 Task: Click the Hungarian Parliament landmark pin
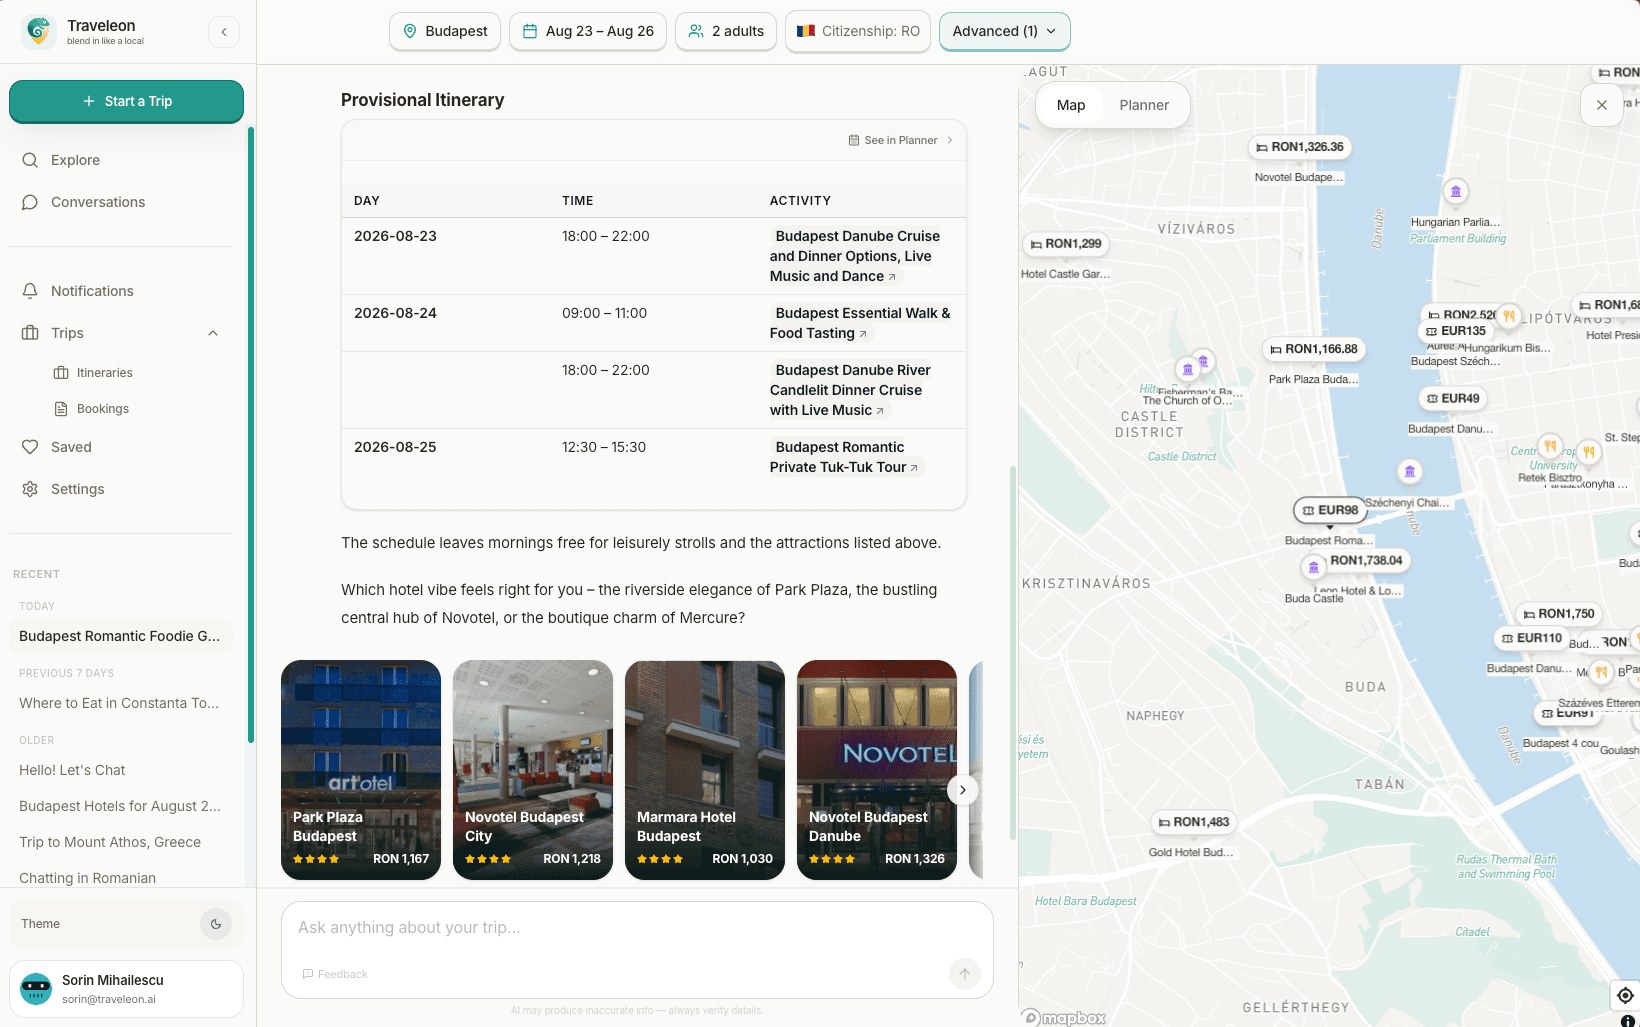tap(1456, 191)
